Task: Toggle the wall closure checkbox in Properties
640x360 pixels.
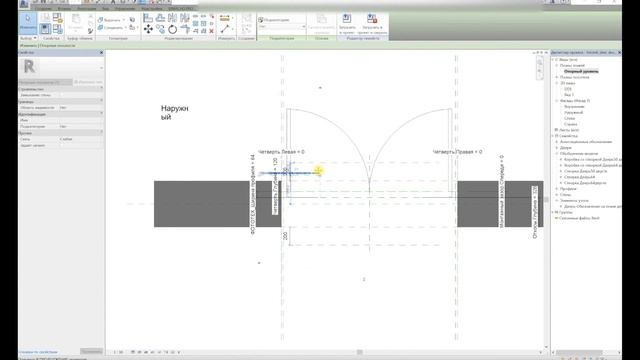Action: (62, 95)
